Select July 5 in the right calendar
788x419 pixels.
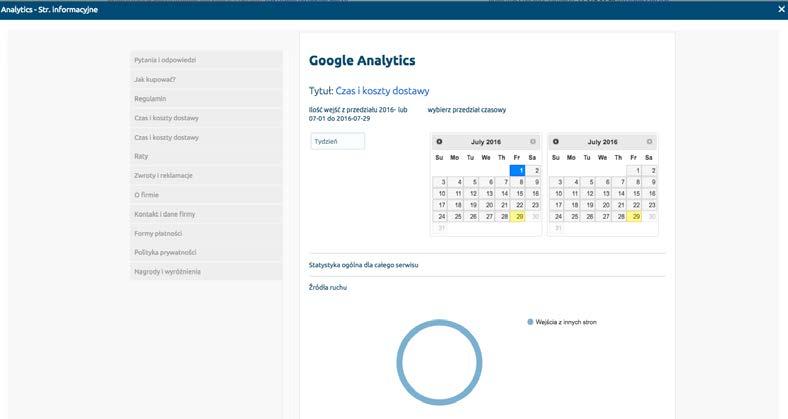tap(587, 182)
